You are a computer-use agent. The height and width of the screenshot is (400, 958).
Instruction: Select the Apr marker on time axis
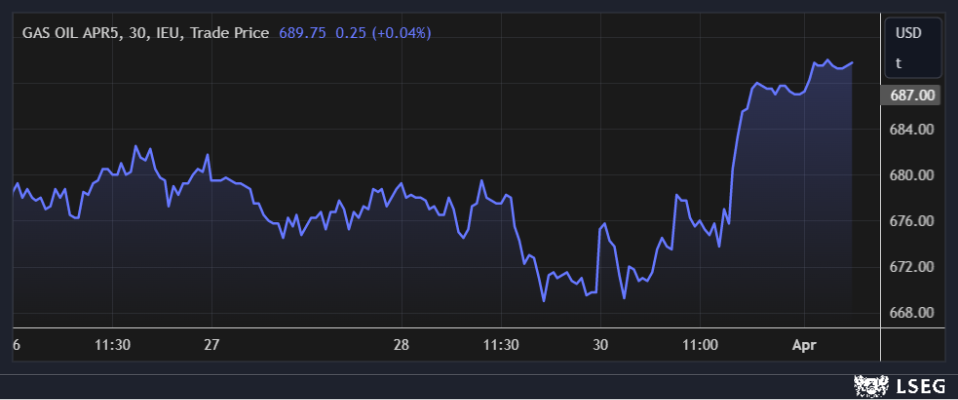click(x=804, y=344)
